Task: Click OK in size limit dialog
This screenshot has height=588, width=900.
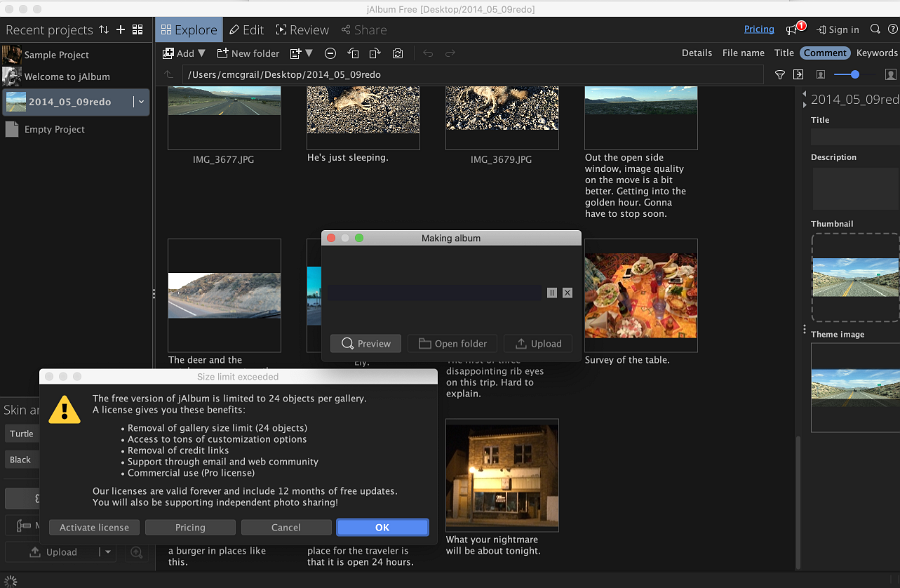Action: [x=382, y=527]
